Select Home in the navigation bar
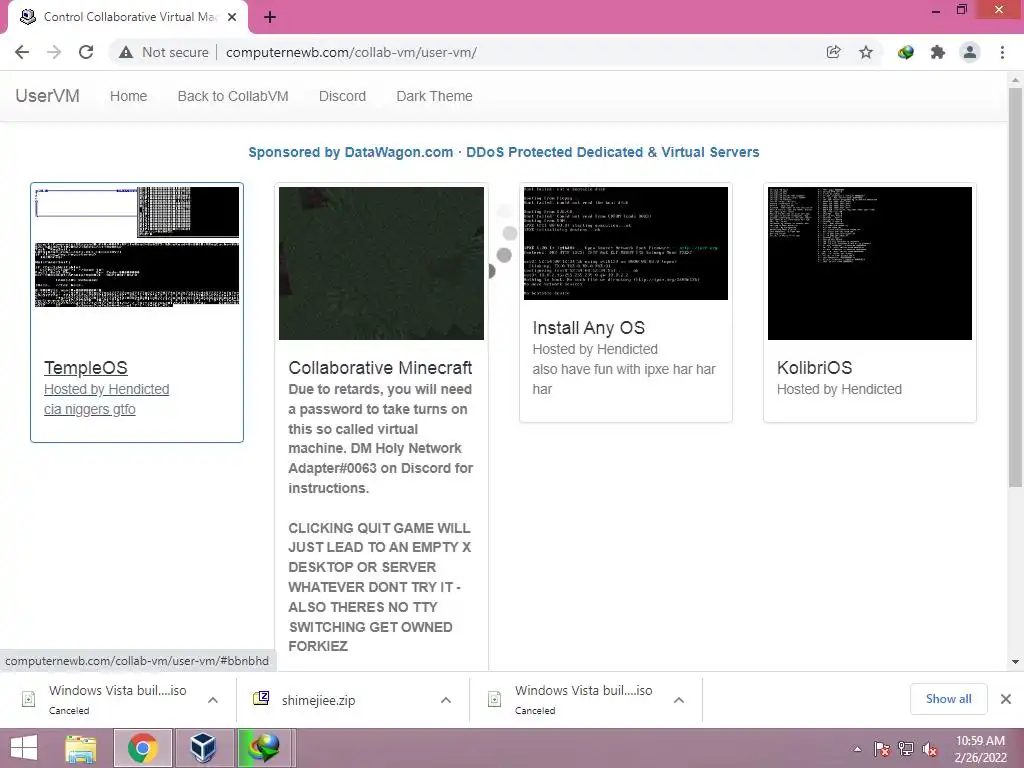Image resolution: width=1024 pixels, height=768 pixels. [128, 96]
